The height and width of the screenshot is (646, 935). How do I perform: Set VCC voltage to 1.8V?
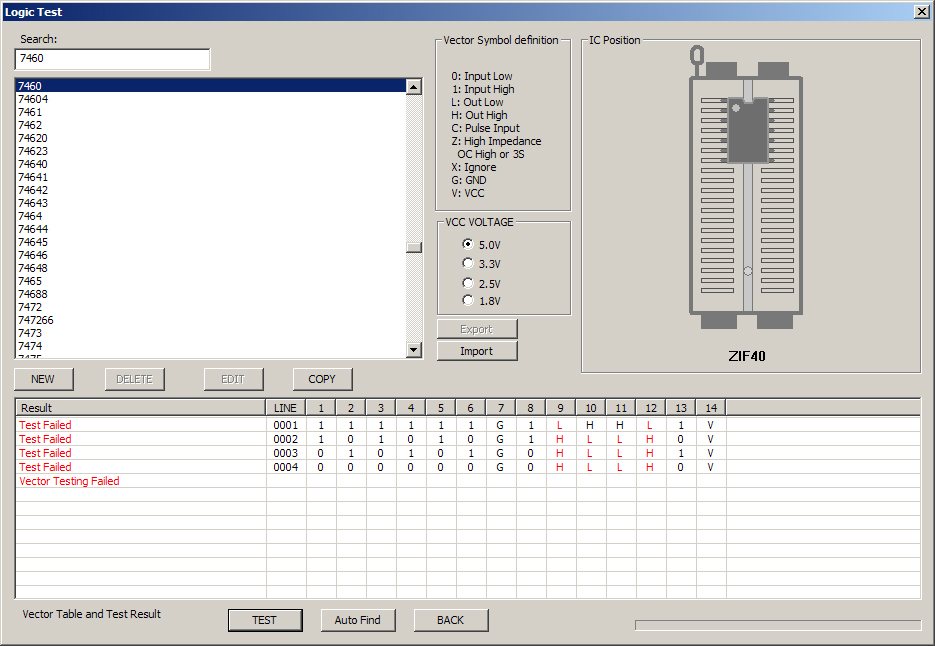(468, 301)
